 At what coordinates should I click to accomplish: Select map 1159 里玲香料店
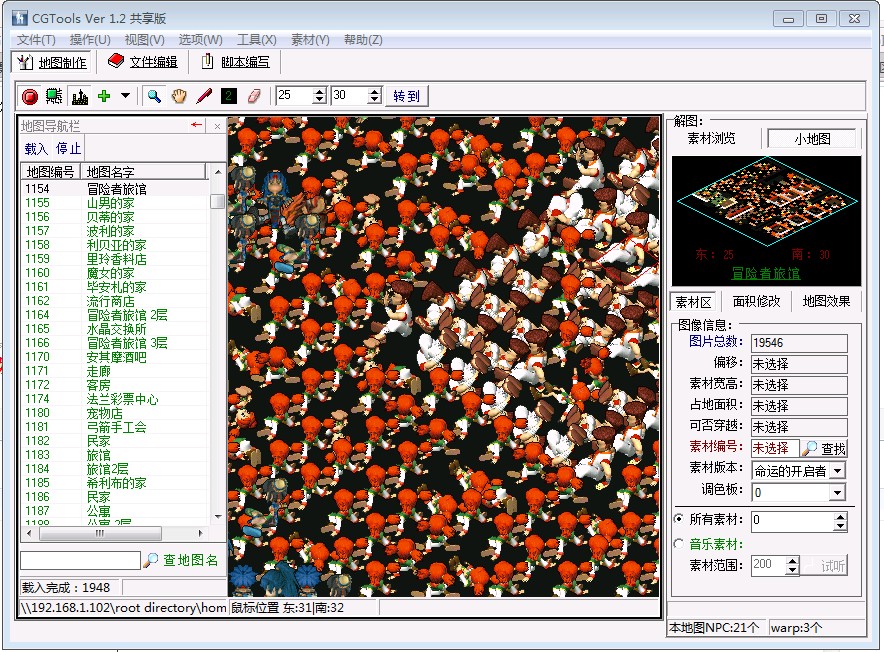[x=116, y=259]
